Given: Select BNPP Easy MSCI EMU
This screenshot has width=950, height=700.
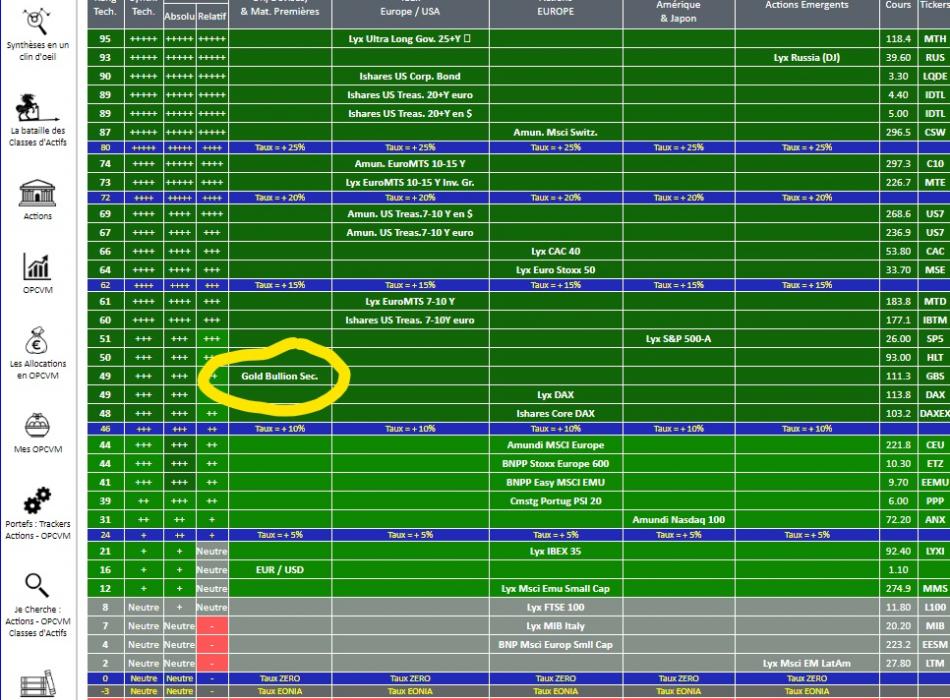Looking at the screenshot, I should [x=556, y=483].
